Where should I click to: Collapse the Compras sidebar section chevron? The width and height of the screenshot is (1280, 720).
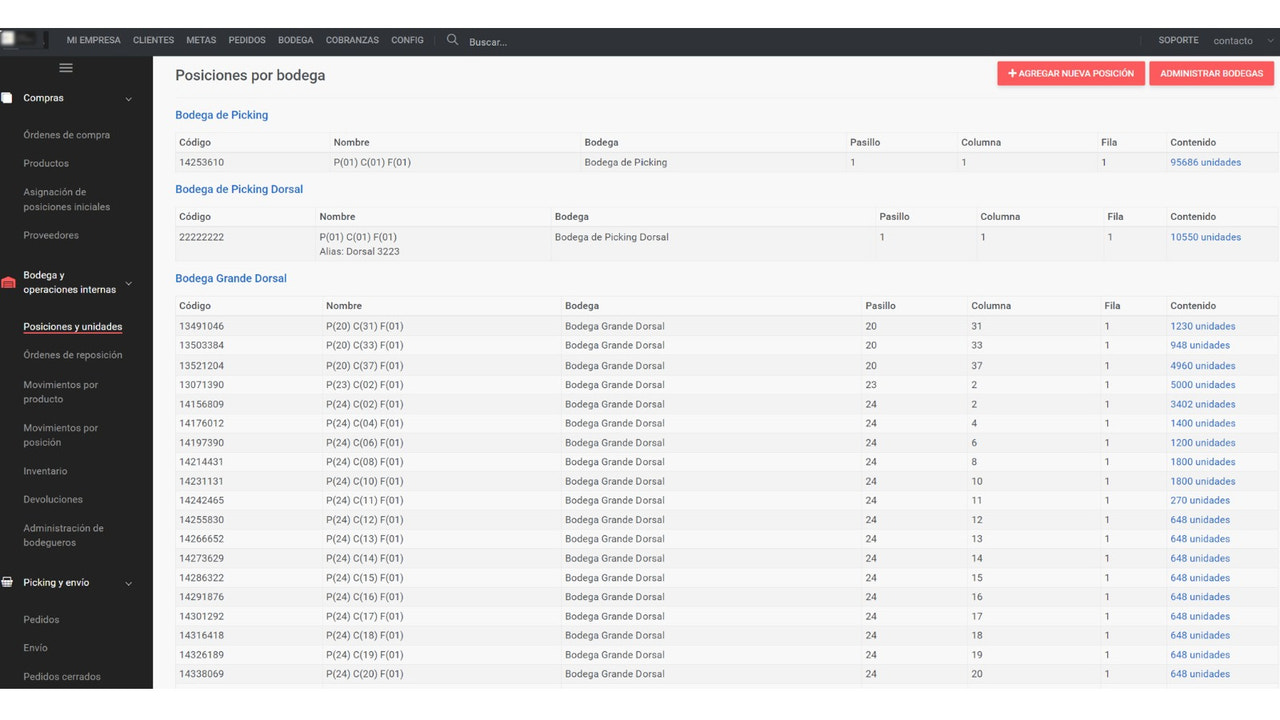point(128,99)
